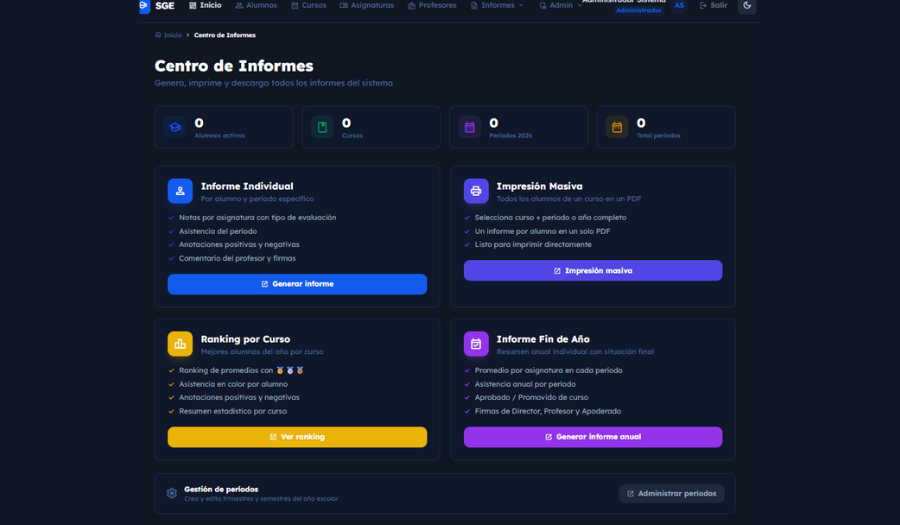Click the Generar informe button
This screenshot has height=525, width=900.
[x=297, y=284]
